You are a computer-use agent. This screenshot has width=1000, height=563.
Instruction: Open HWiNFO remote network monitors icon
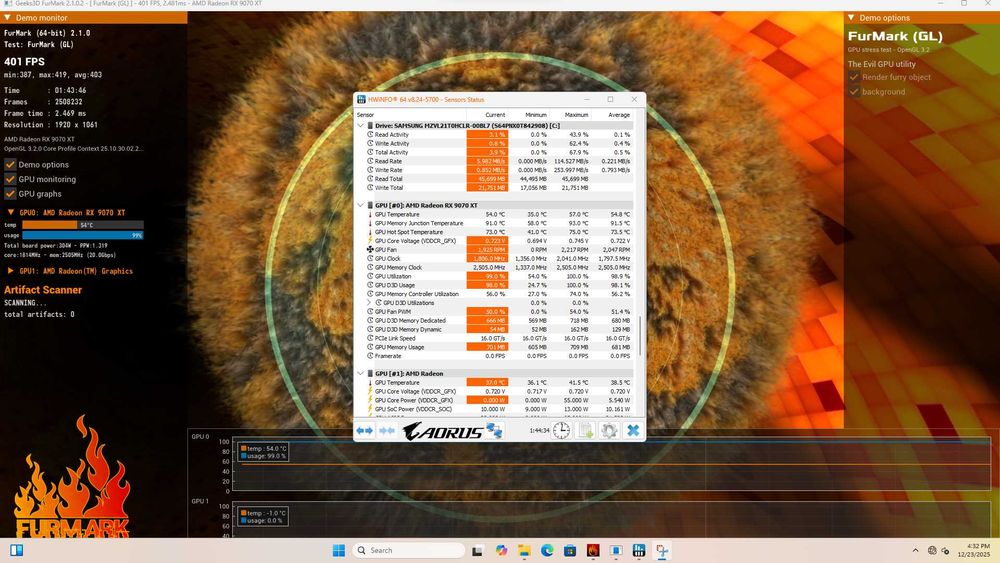[494, 430]
